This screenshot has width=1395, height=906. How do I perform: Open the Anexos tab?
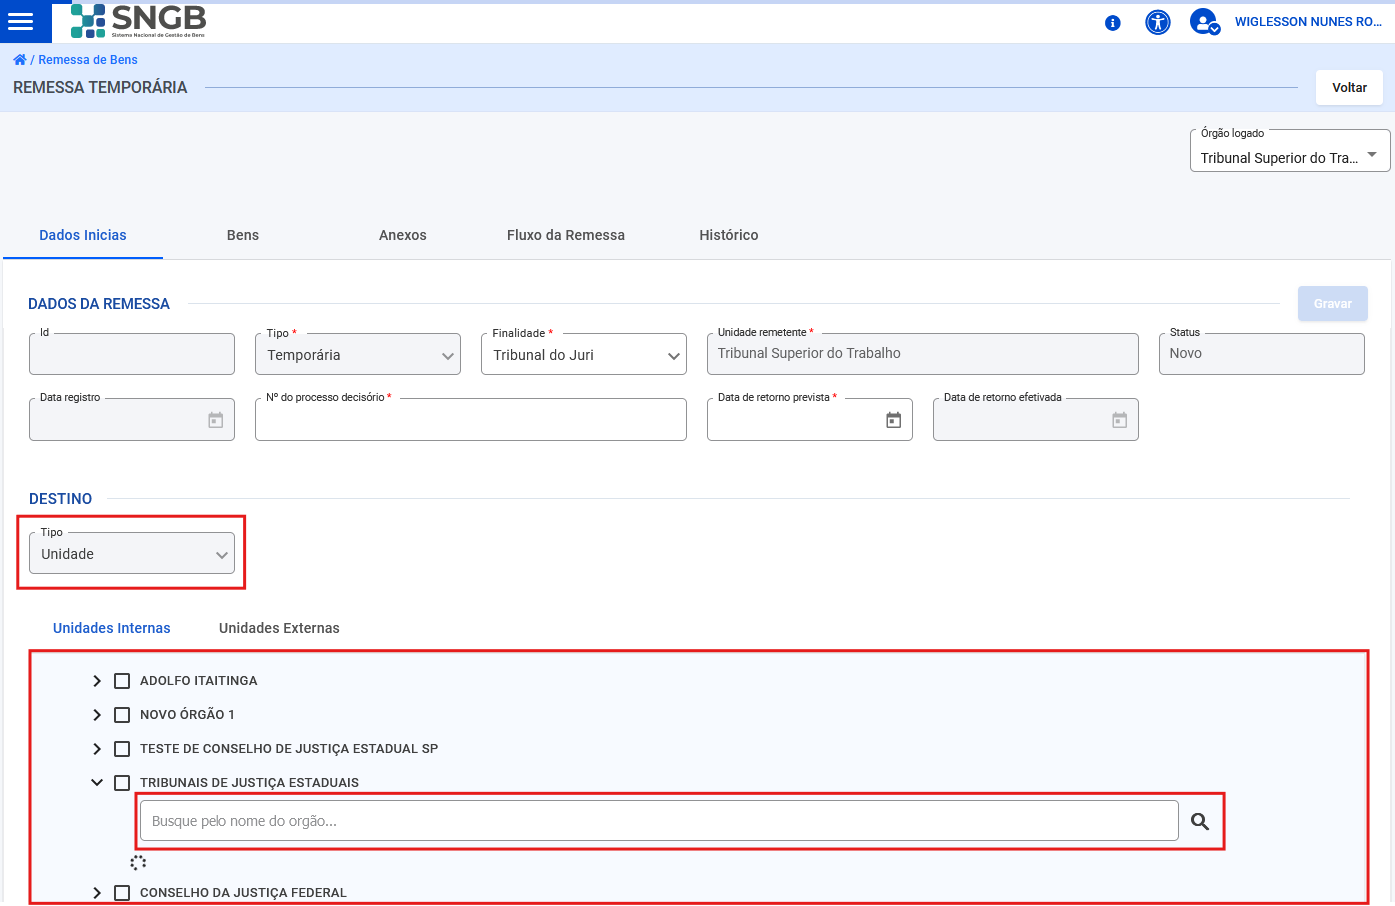pos(403,235)
